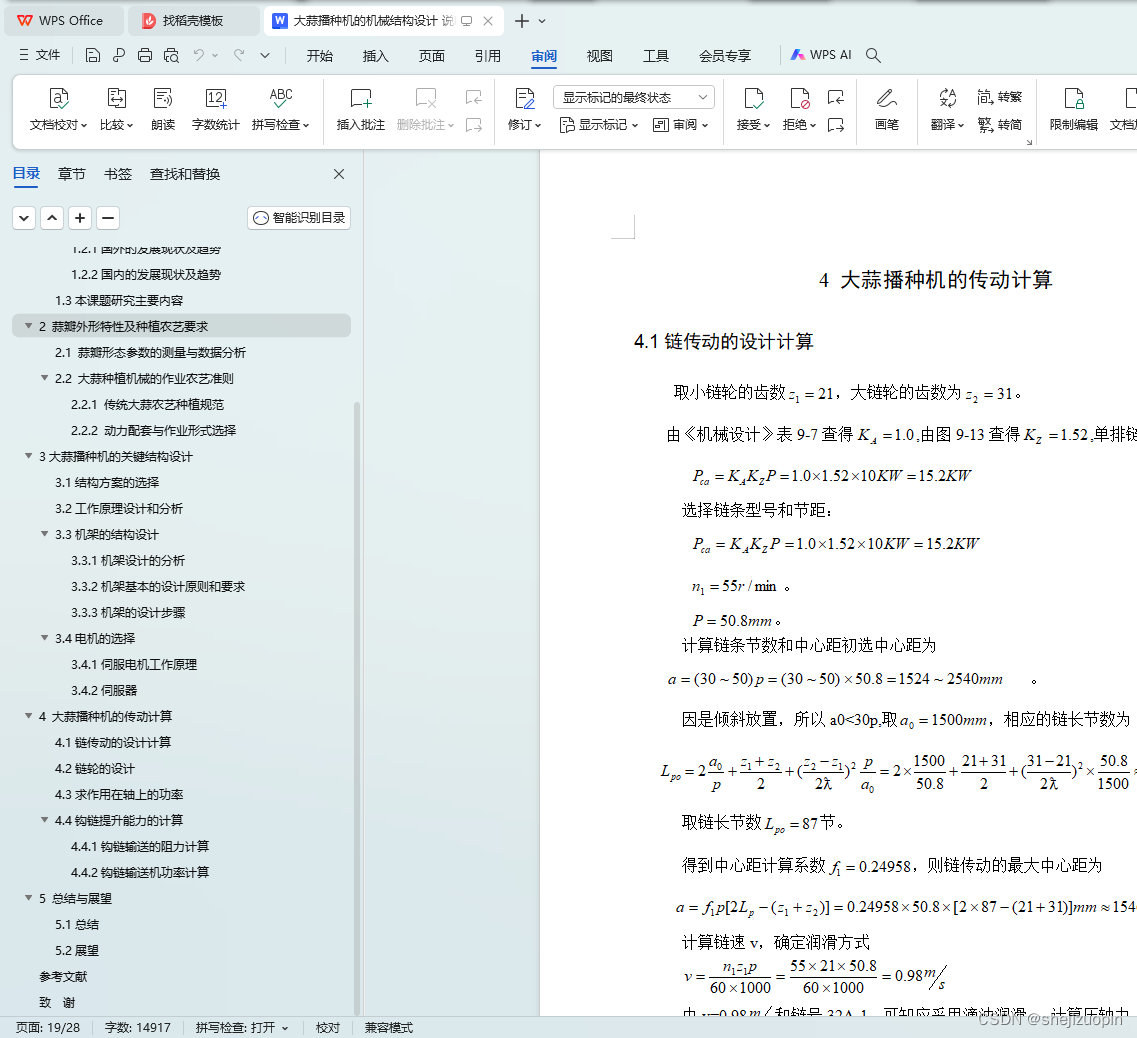Click 插入批注 to insert a comment

tap(360, 110)
